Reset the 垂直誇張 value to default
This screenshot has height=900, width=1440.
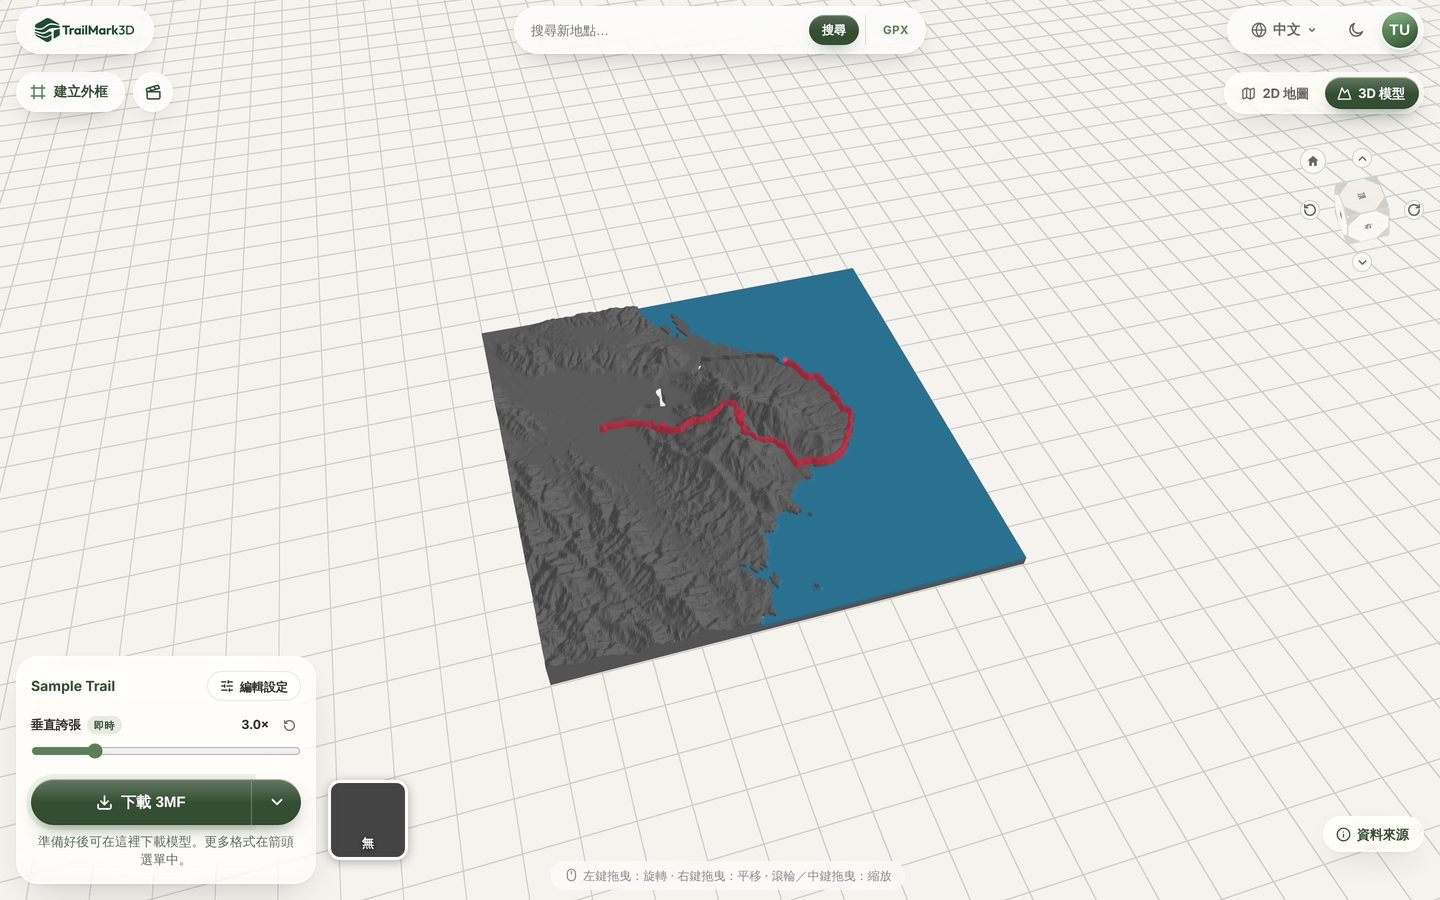tap(289, 725)
